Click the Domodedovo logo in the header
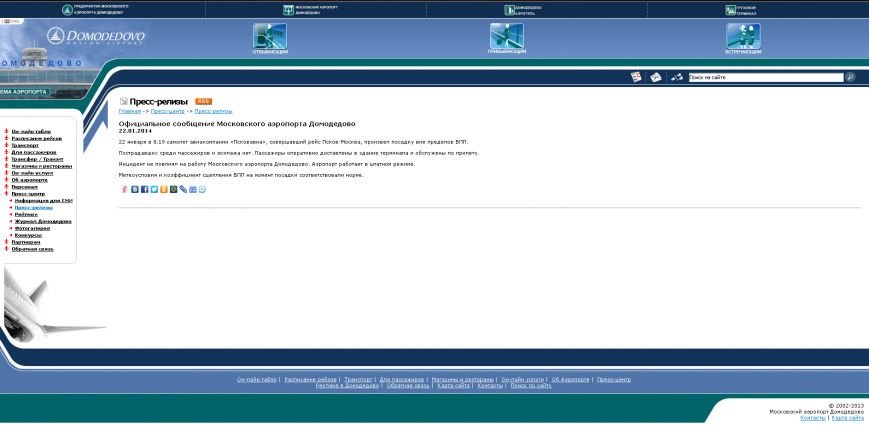The image size is (869, 431). tap(96, 36)
